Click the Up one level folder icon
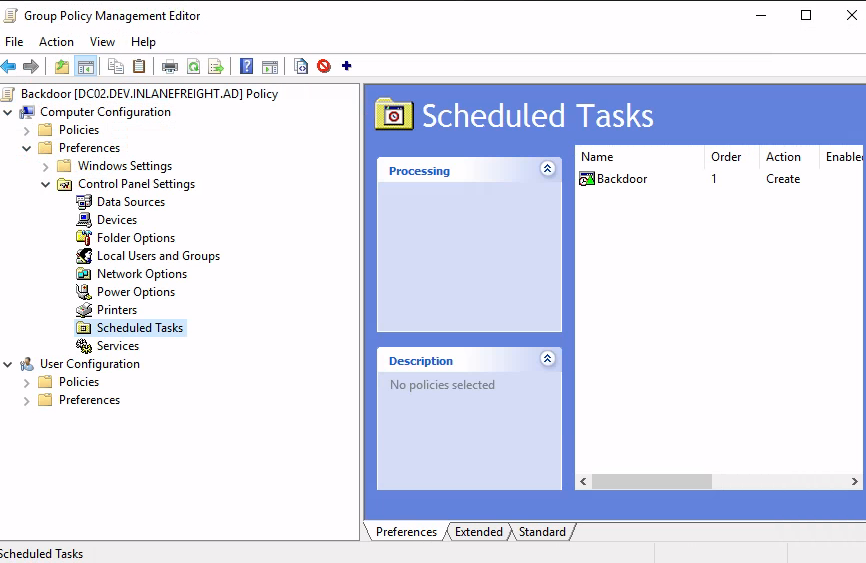 click(x=62, y=67)
